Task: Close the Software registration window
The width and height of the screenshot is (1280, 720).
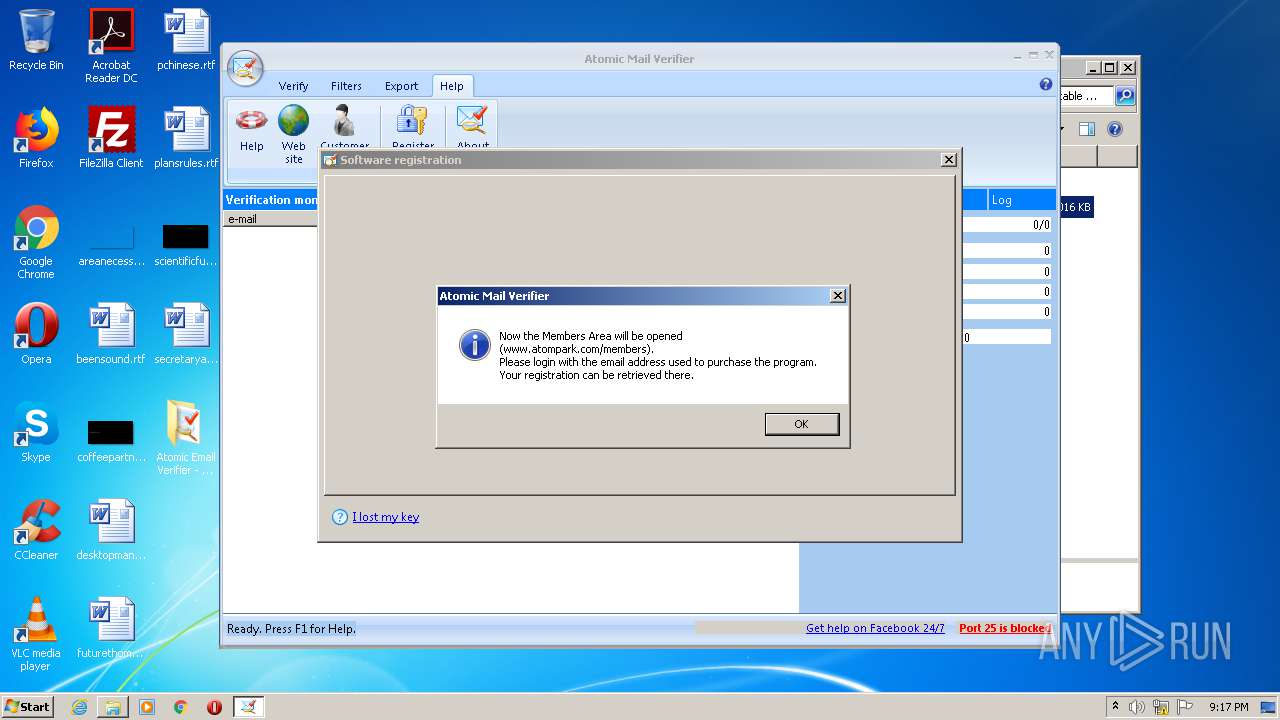Action: [x=949, y=160]
